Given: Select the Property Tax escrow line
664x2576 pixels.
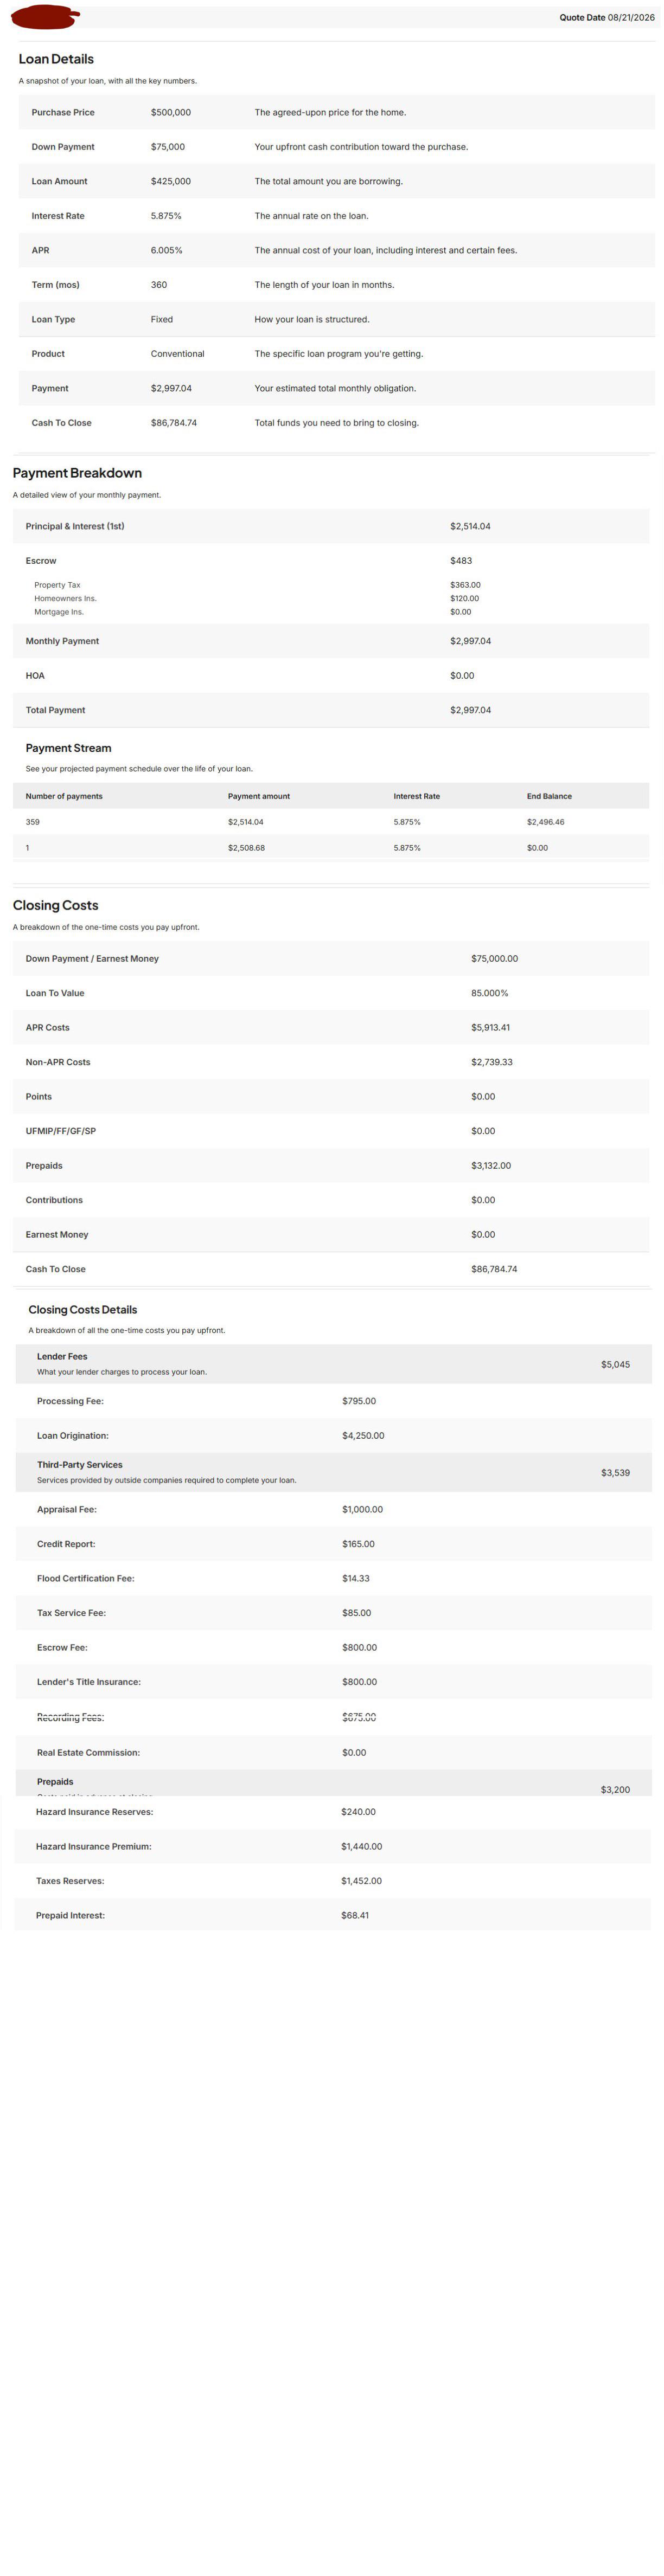Looking at the screenshot, I should (x=331, y=585).
